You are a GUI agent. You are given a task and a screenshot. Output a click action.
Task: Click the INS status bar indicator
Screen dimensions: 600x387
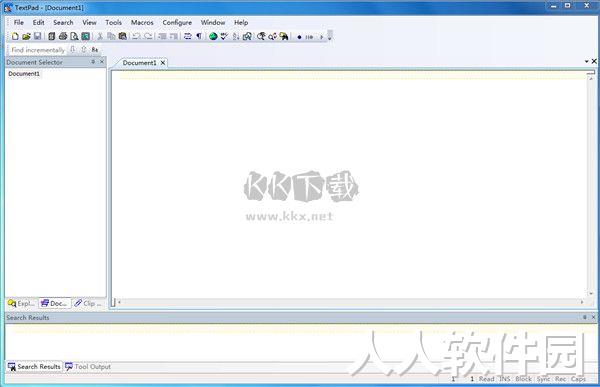pos(505,379)
